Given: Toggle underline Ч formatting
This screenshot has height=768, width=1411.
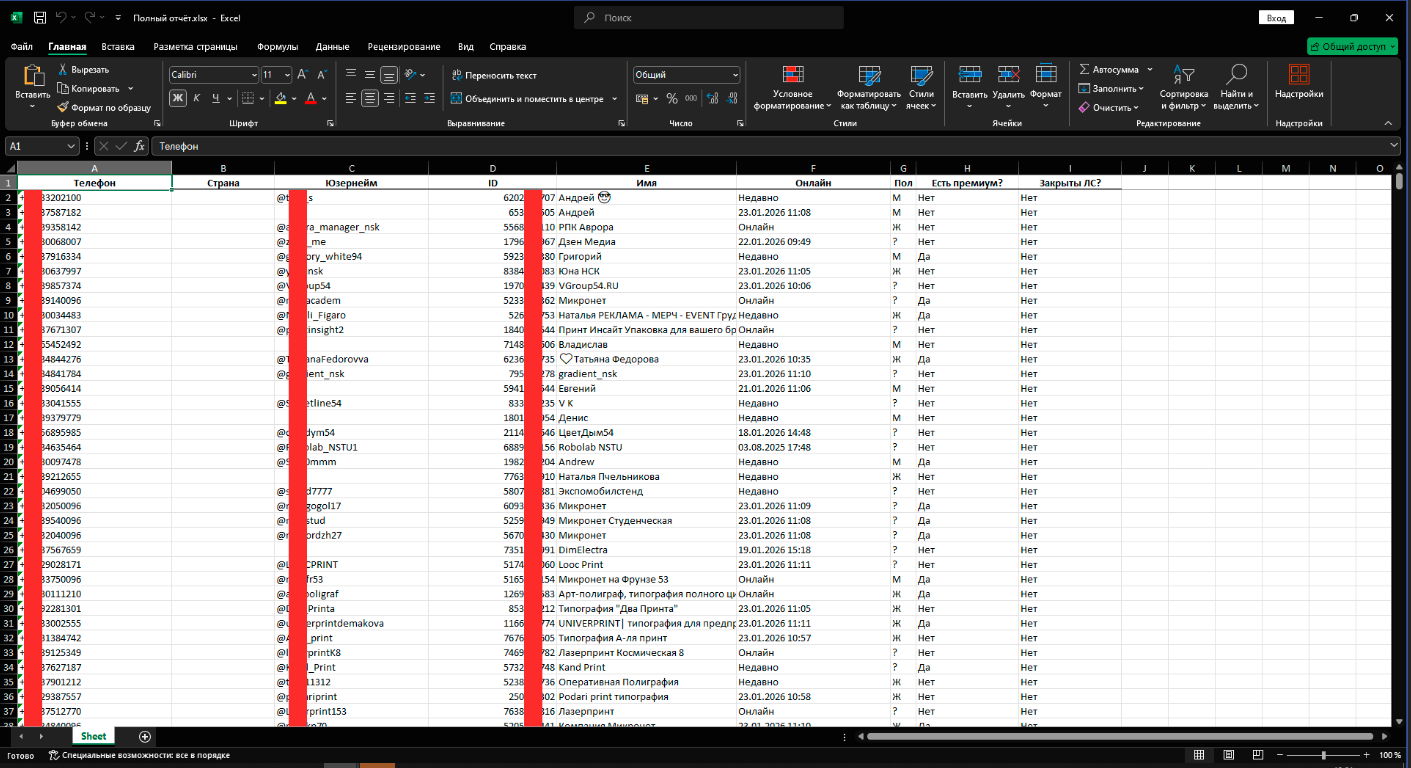Looking at the screenshot, I should click(216, 98).
